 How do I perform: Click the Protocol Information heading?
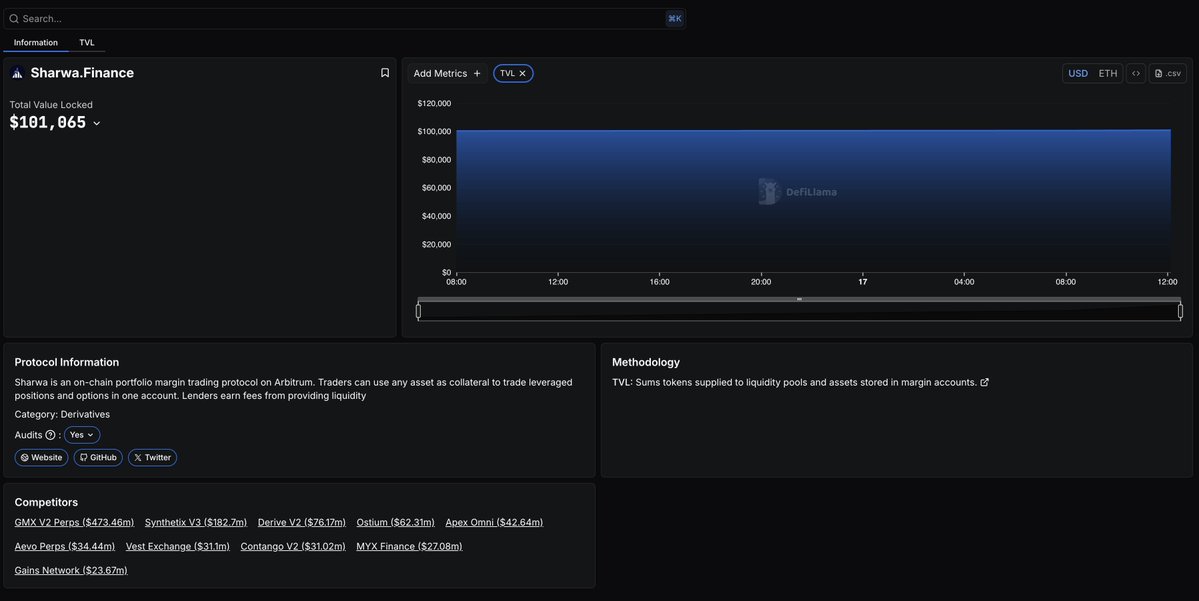click(67, 362)
